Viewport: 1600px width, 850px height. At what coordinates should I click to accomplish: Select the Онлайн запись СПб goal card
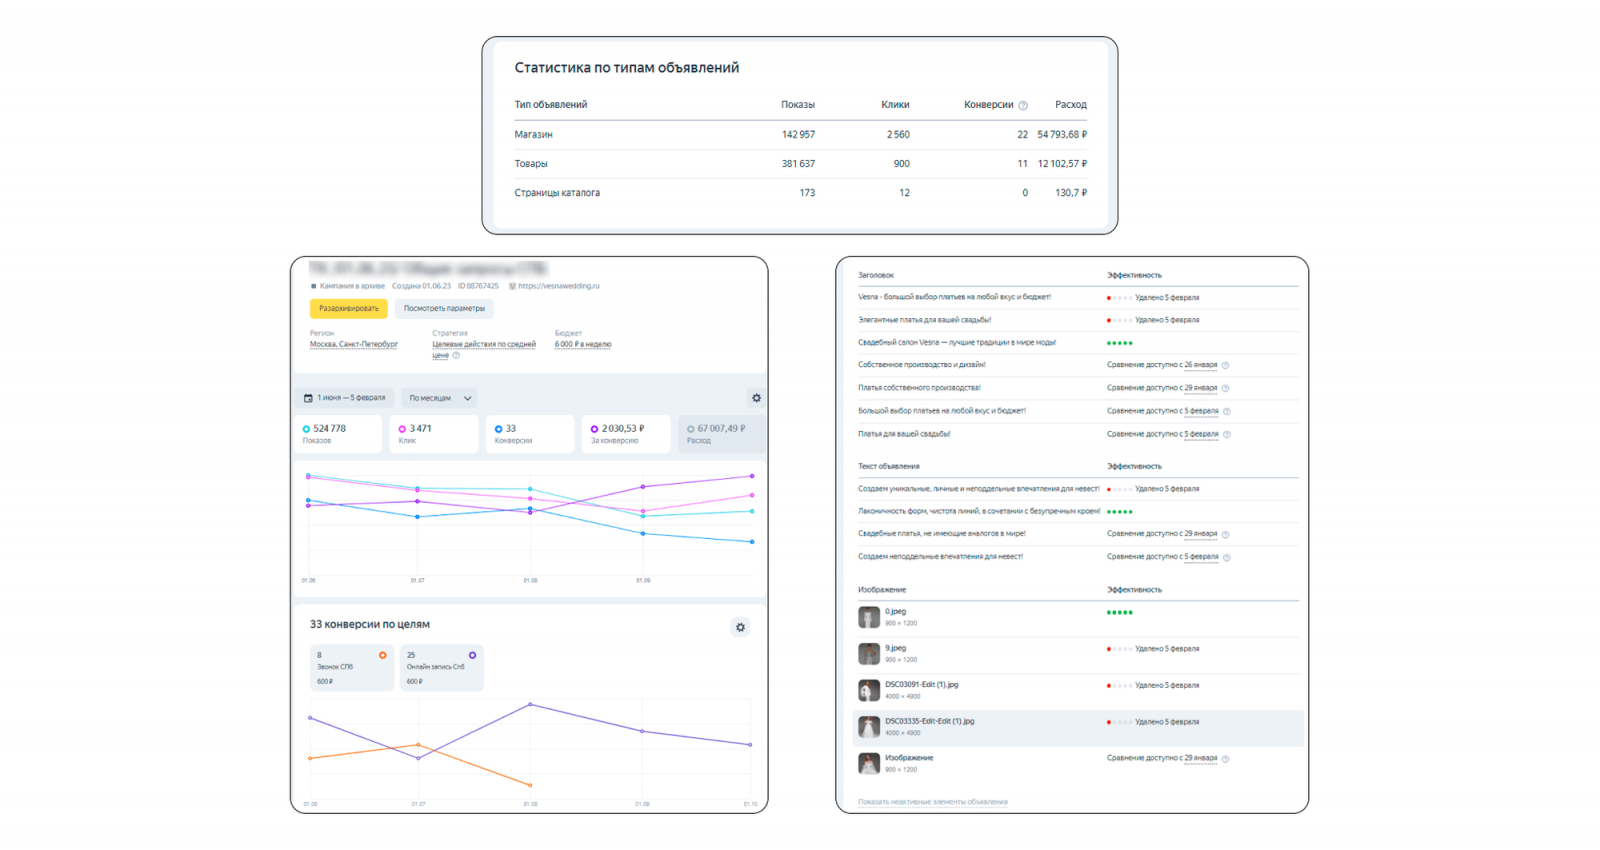point(441,668)
